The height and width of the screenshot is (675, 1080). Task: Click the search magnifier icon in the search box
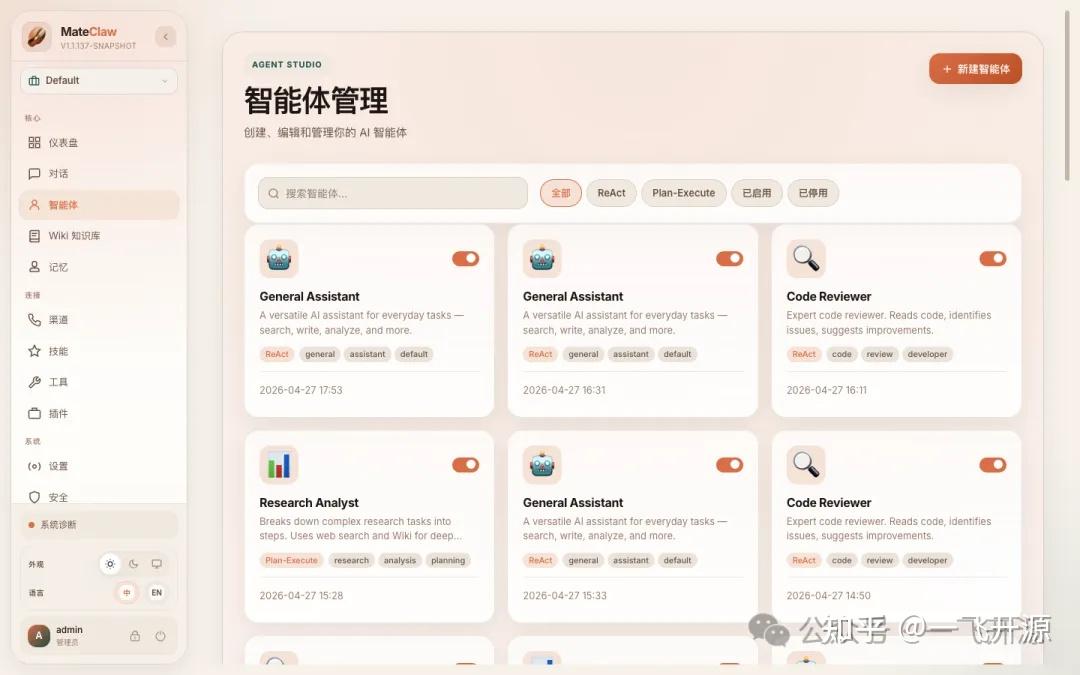pyautogui.click(x=273, y=194)
